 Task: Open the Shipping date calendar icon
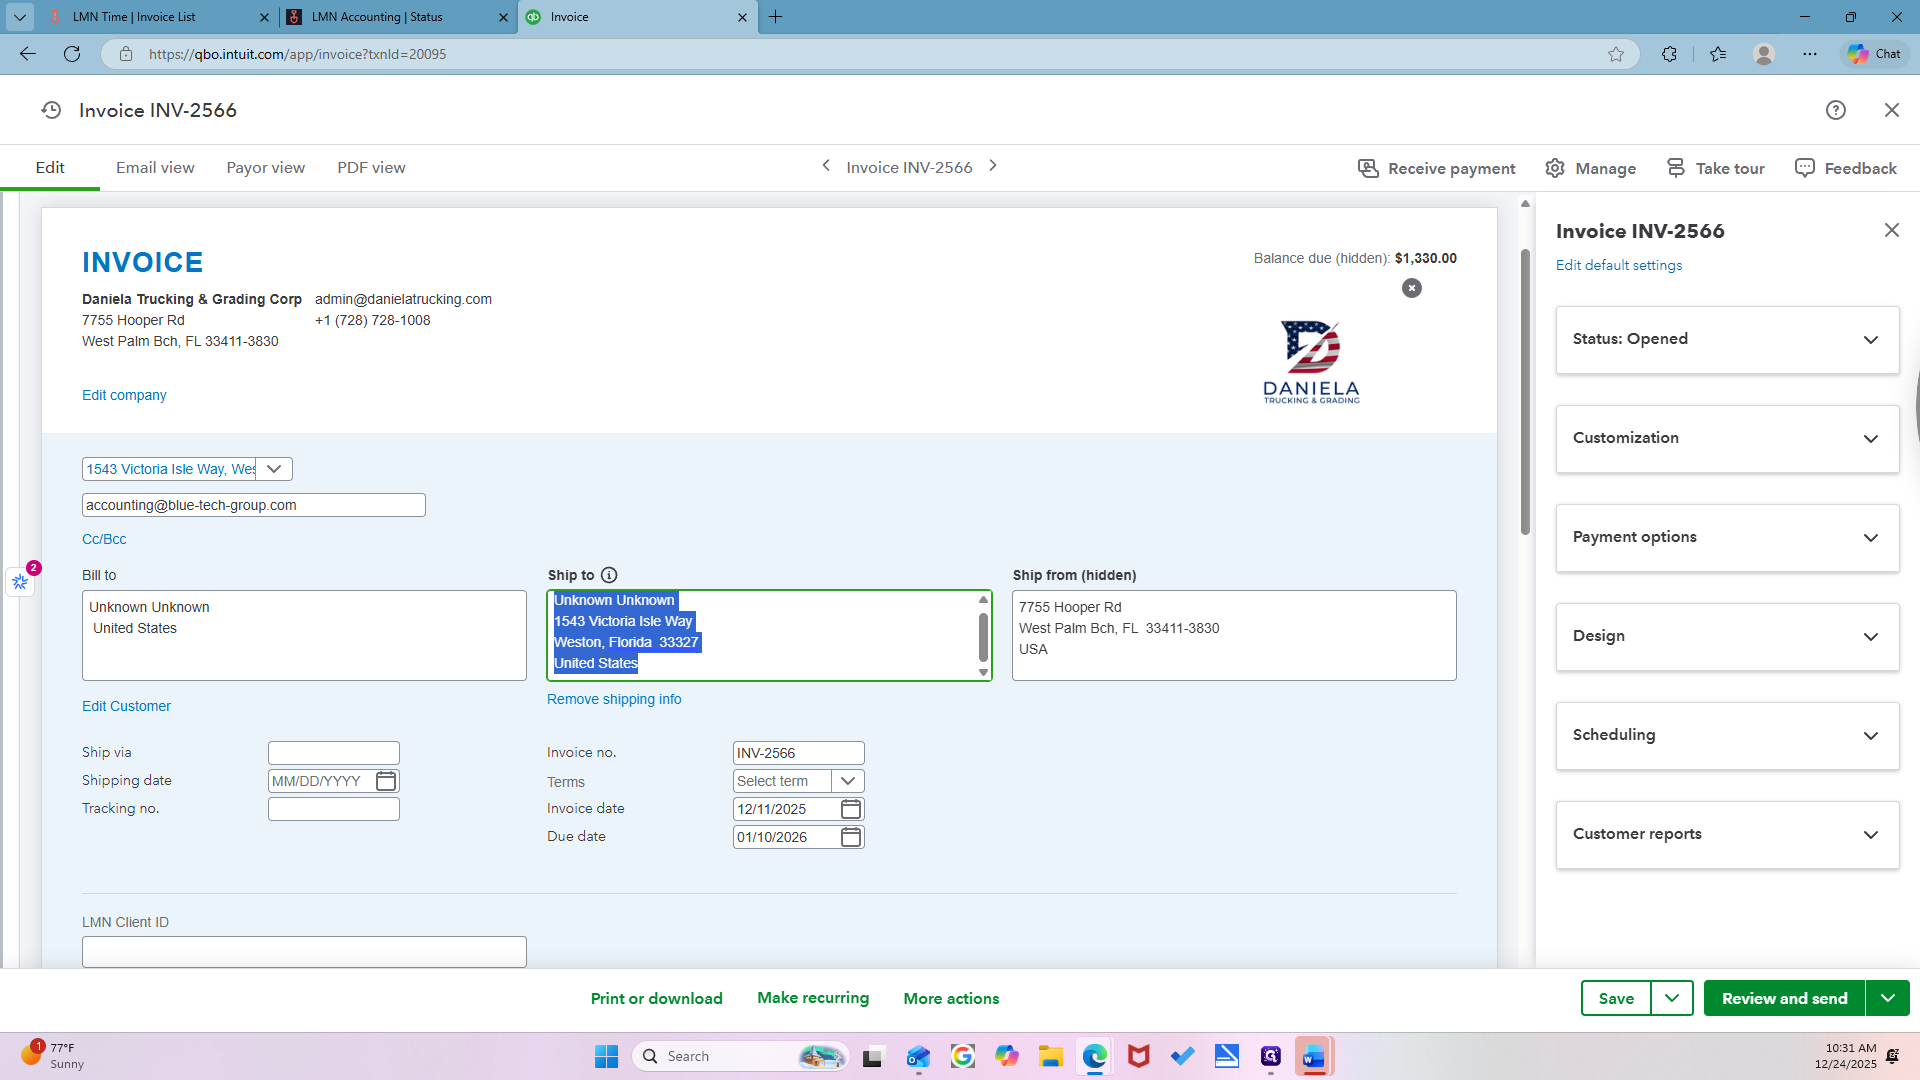point(386,781)
